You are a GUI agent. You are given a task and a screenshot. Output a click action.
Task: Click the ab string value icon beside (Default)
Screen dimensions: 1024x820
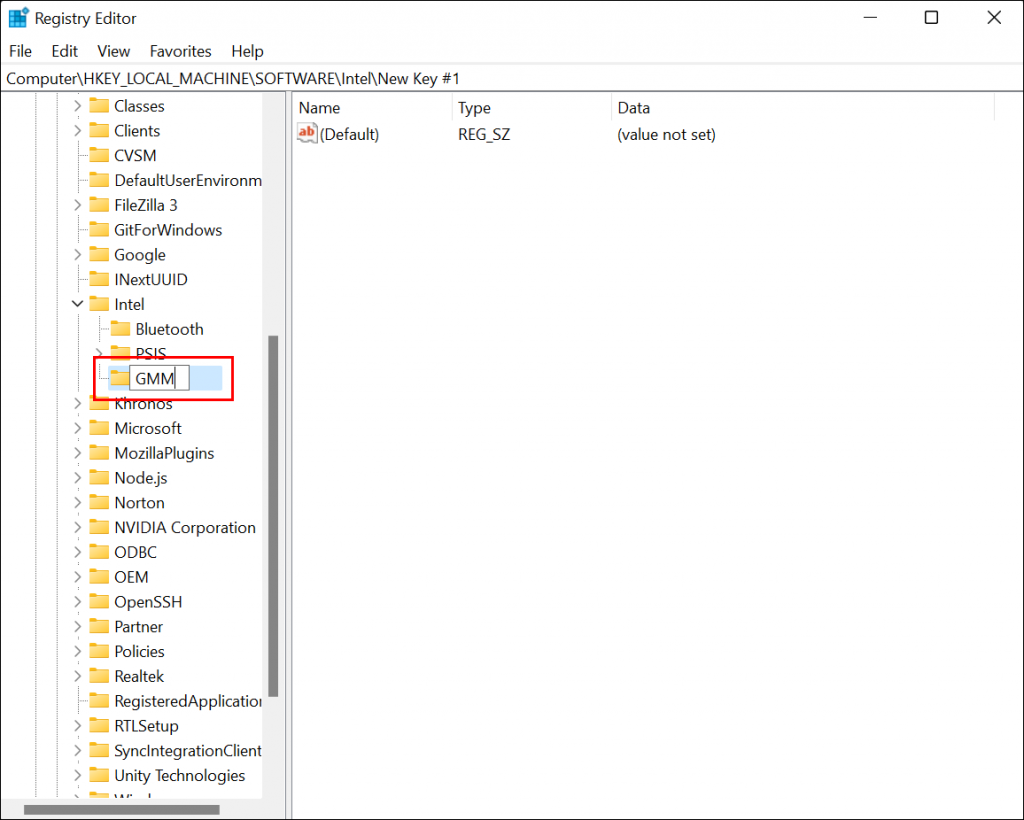[305, 133]
